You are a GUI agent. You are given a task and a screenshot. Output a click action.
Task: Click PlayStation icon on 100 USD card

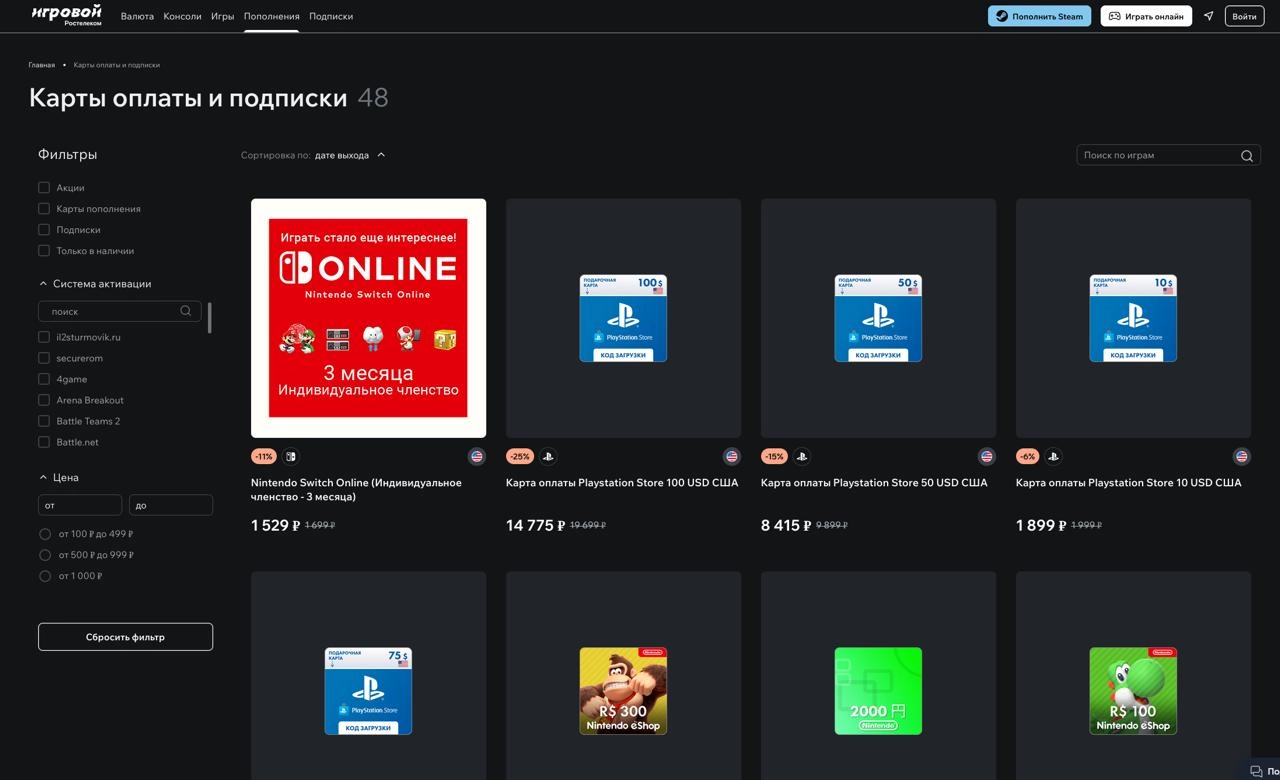[548, 456]
